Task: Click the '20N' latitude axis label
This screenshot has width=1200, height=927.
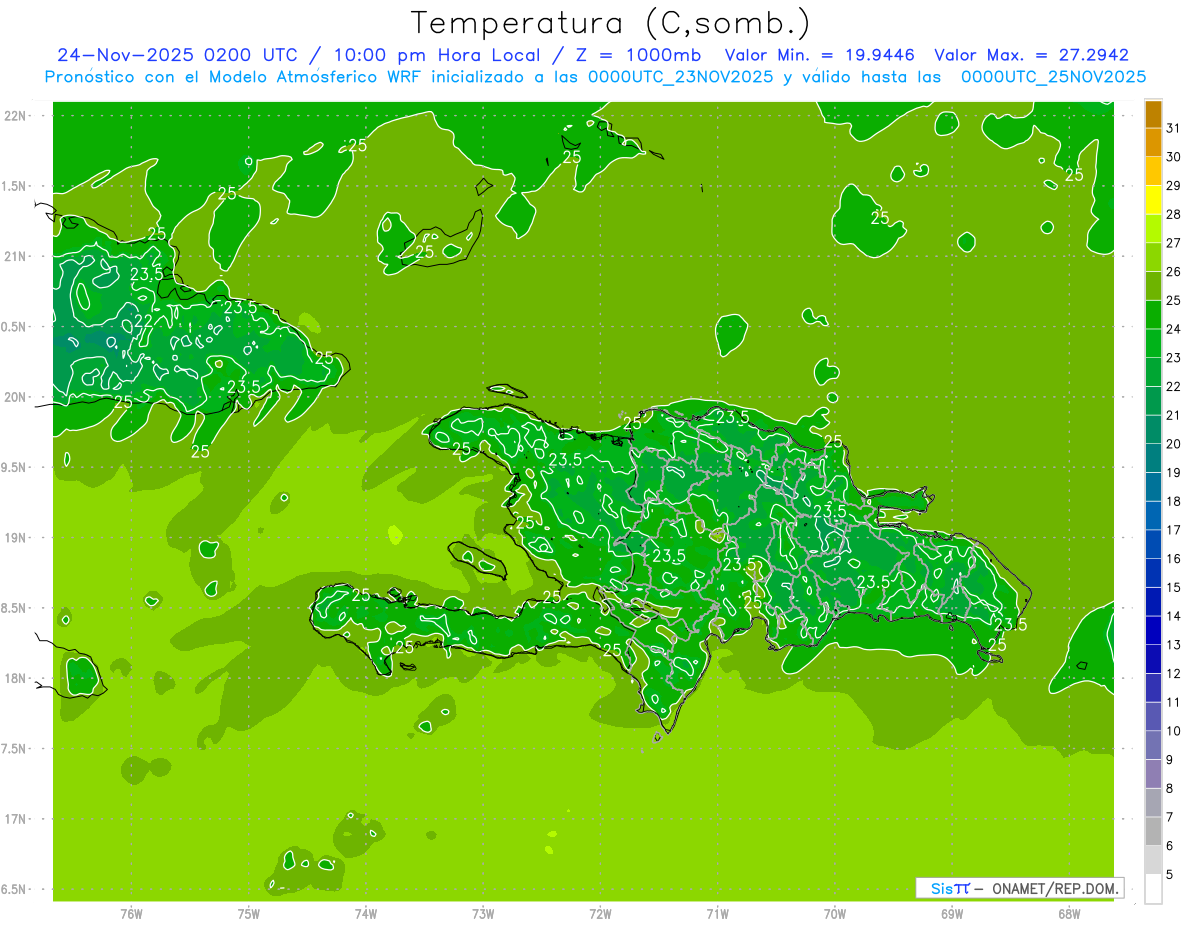Action: click(x=14, y=397)
